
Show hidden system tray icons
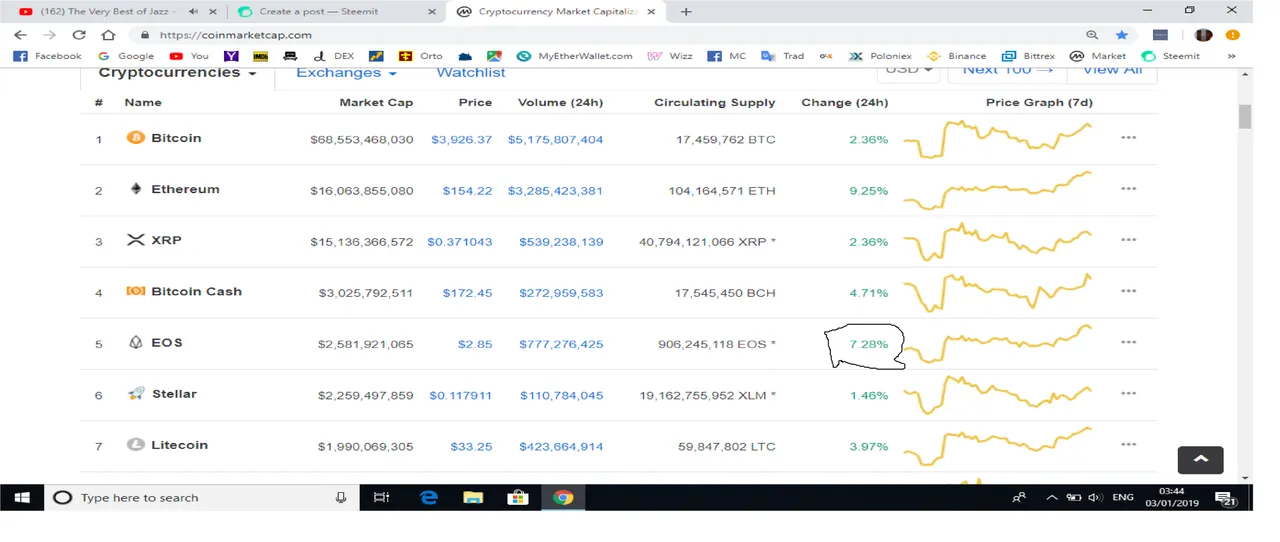[1052, 498]
